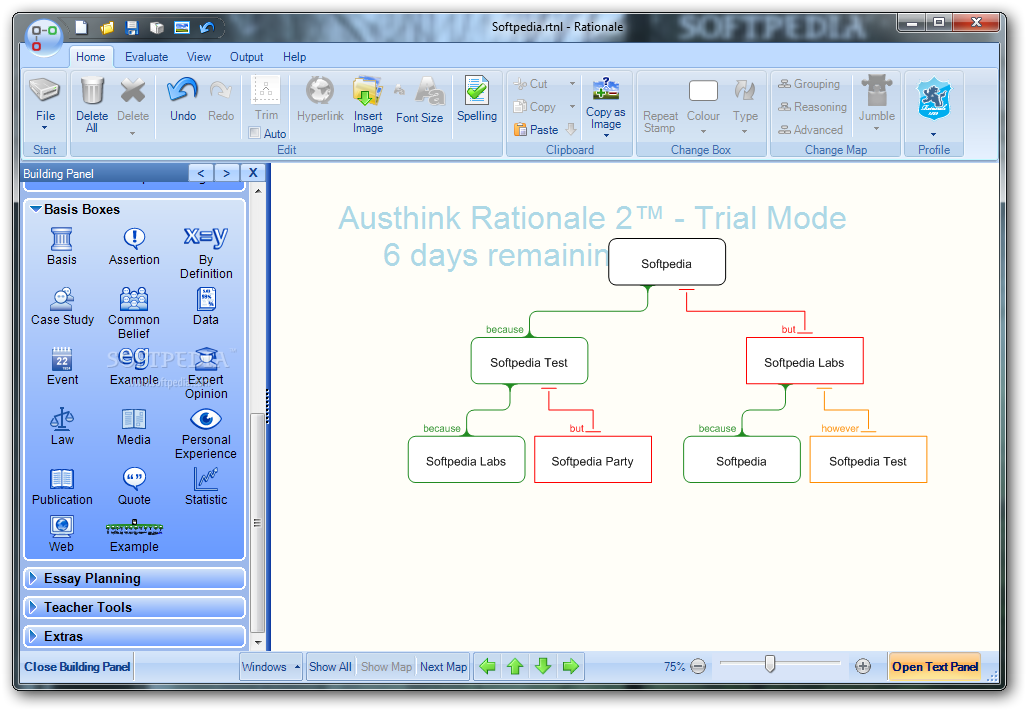
Task: Navigate map with green left arrow
Action: pos(487,666)
